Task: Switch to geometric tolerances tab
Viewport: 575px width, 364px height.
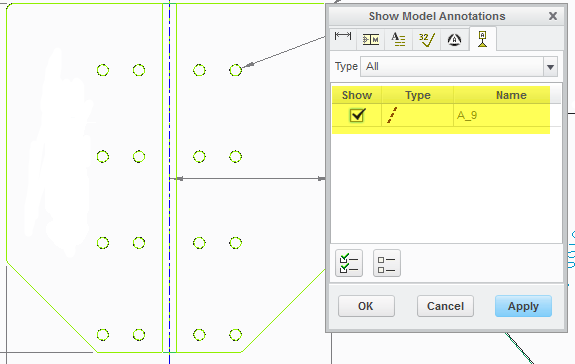Action: pos(370,39)
